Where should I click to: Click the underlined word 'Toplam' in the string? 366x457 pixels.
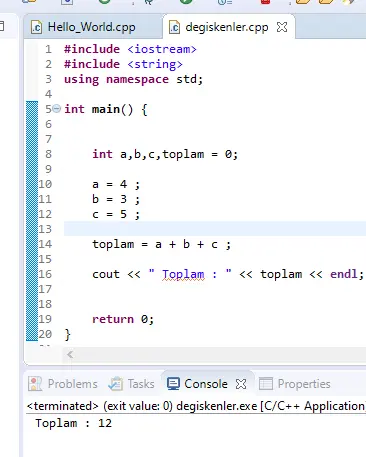(183, 274)
